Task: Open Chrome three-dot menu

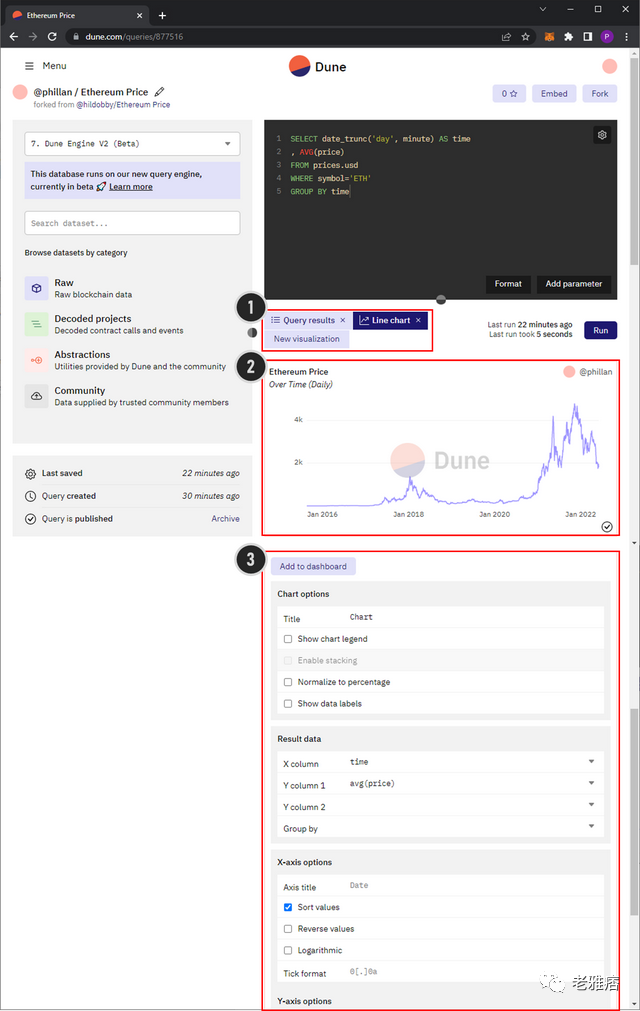Action: coord(626,37)
